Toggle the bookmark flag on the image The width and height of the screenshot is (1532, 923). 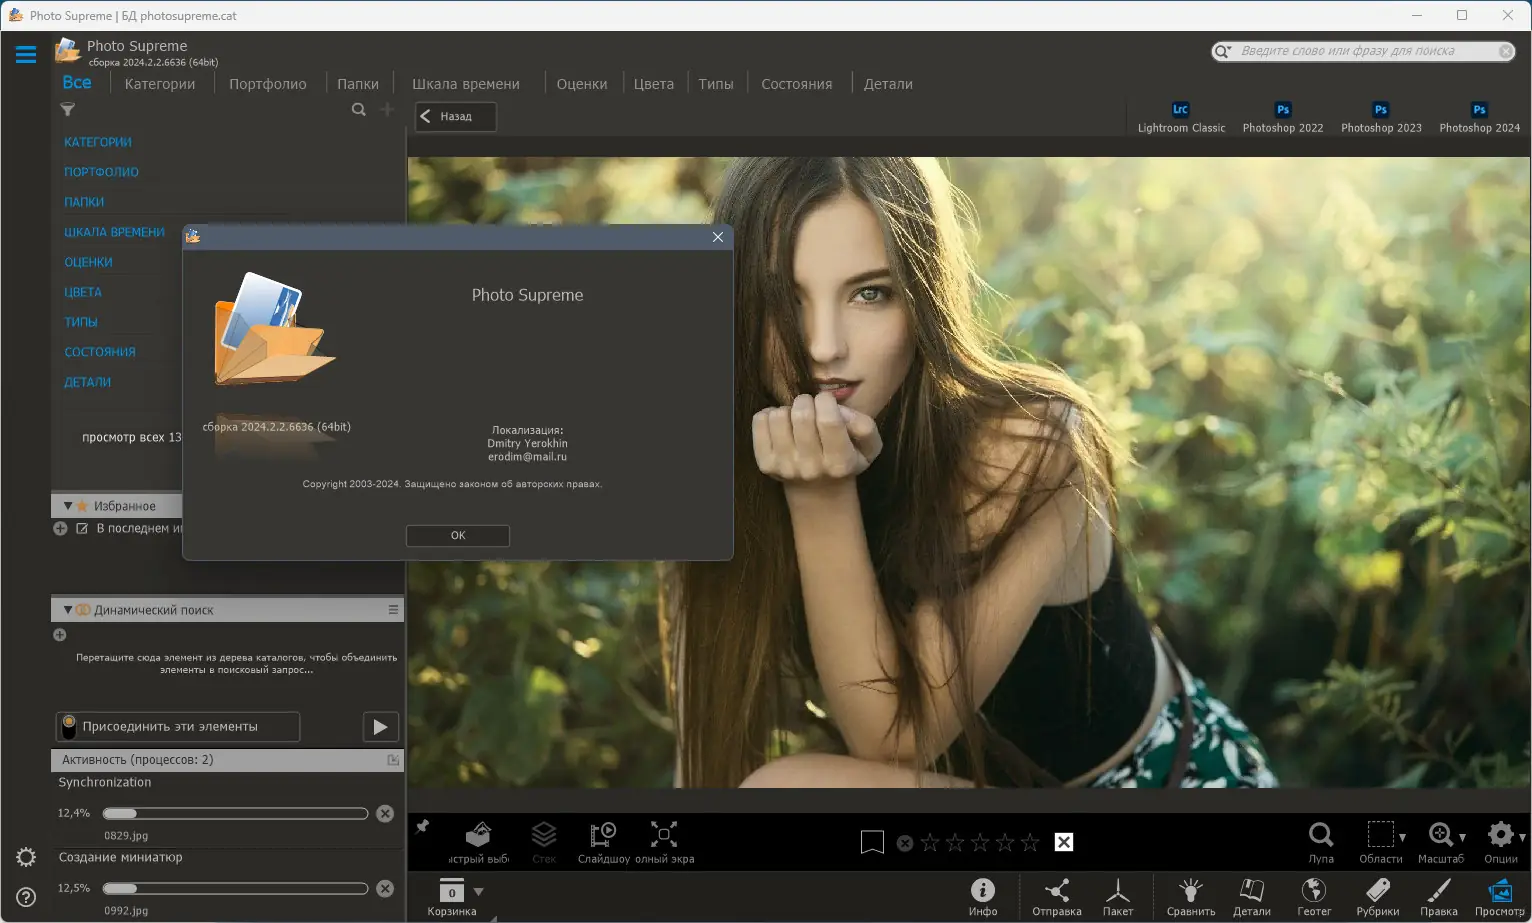872,842
